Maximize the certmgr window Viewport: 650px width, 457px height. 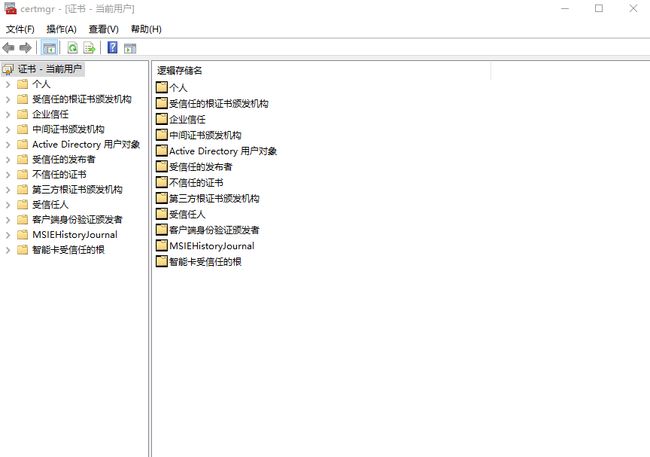pos(599,8)
